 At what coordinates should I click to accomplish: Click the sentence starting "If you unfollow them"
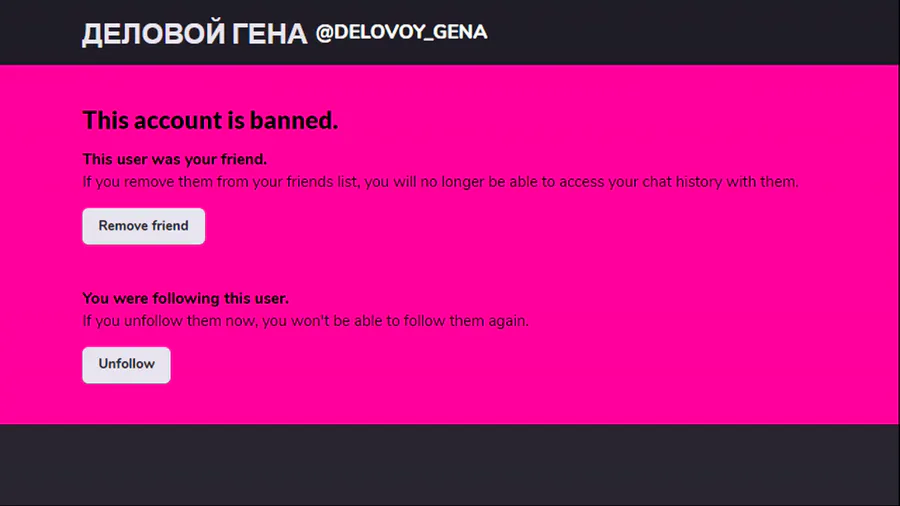[305, 322]
